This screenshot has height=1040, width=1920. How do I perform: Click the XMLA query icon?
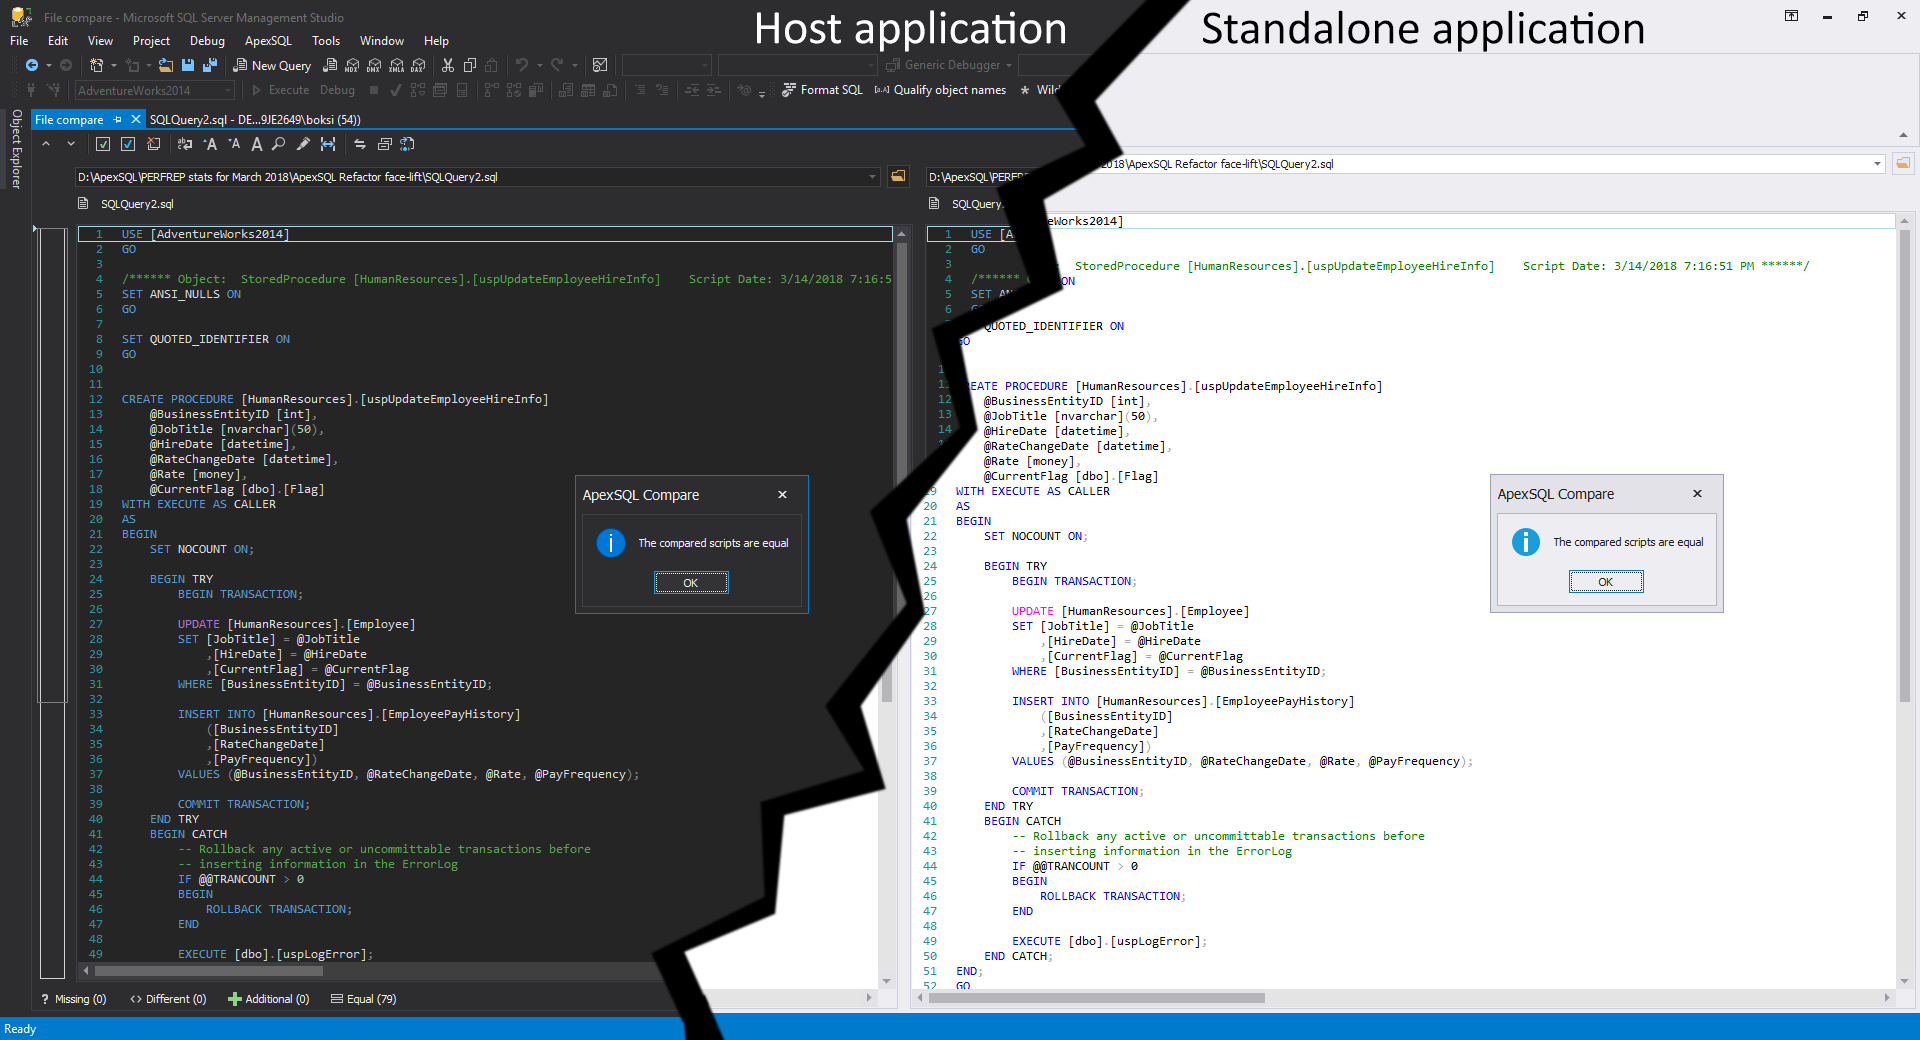[x=396, y=65]
